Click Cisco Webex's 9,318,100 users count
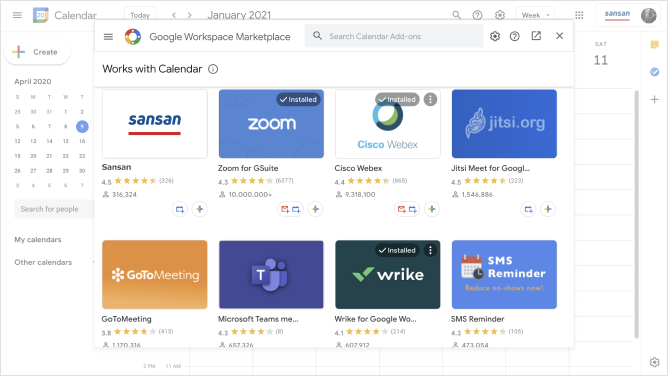The width and height of the screenshot is (668, 376). 360,195
